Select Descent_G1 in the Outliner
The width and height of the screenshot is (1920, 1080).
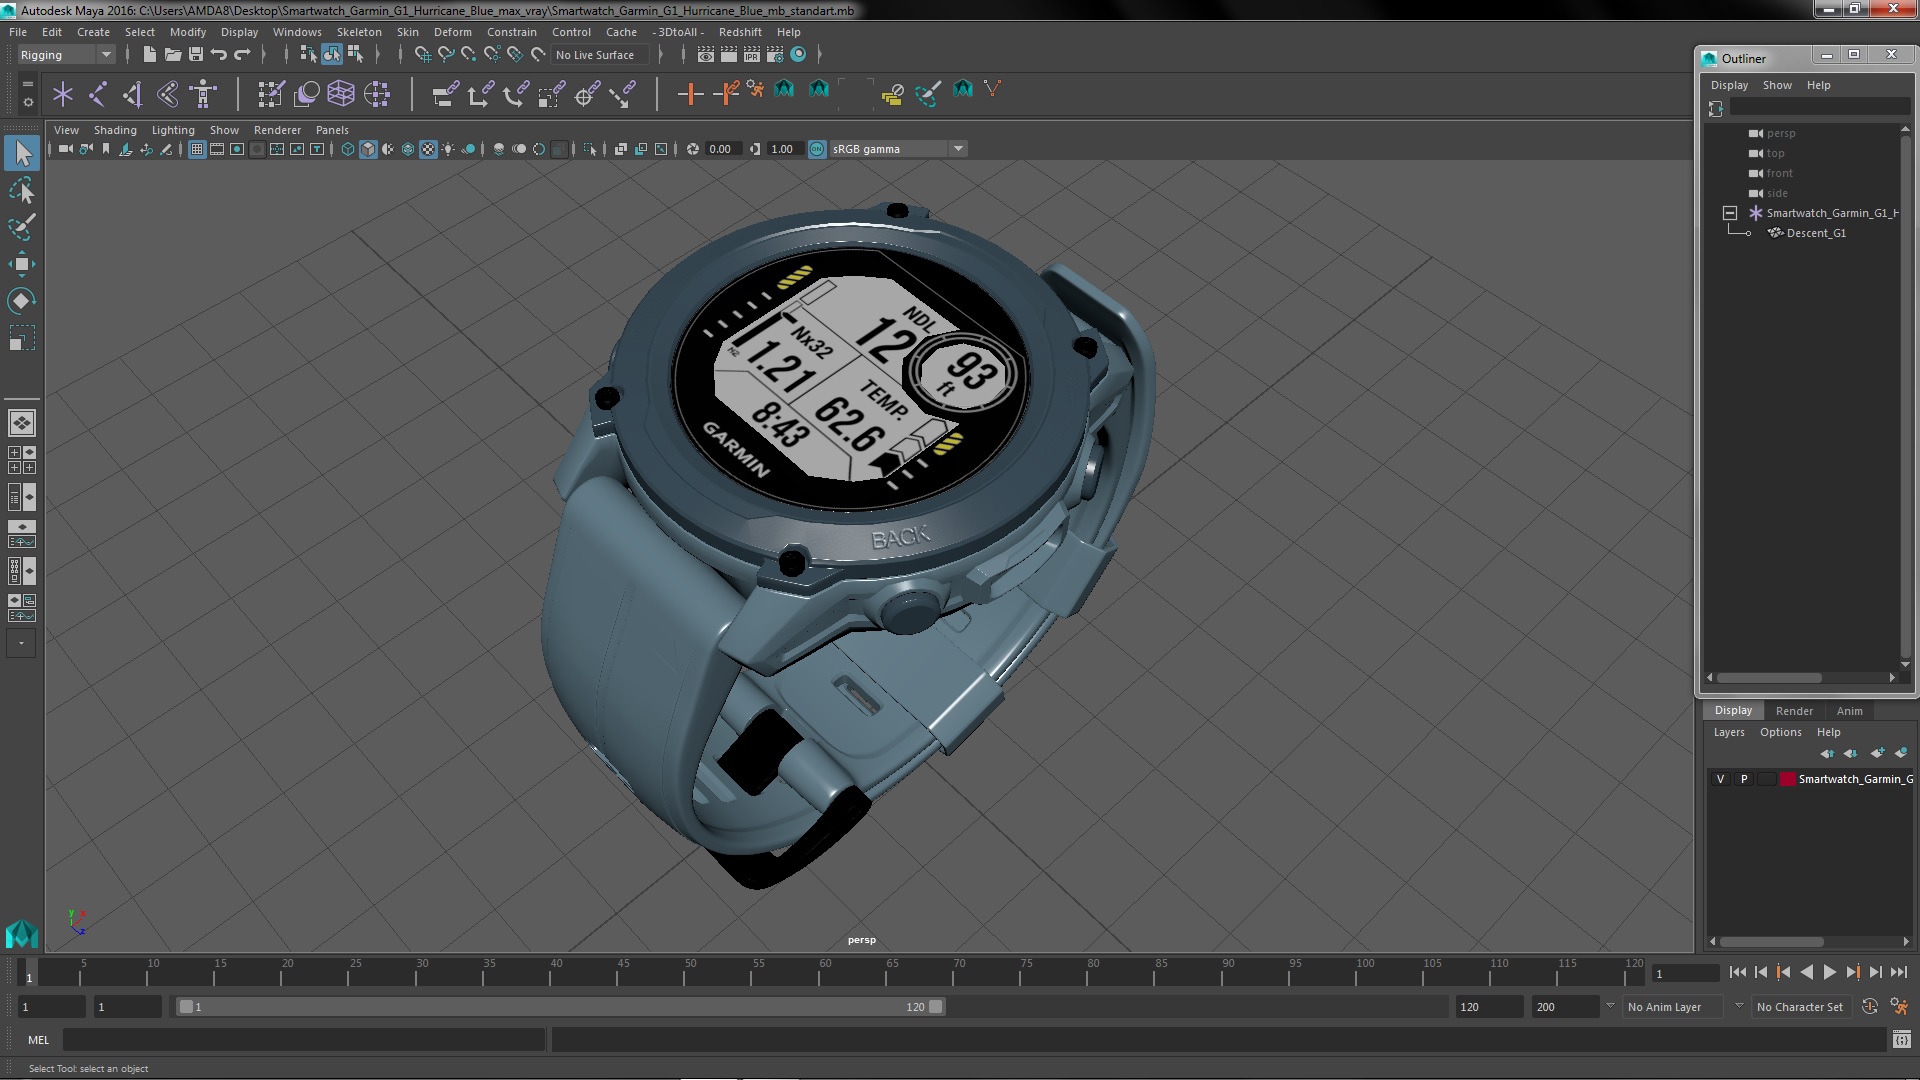1816,233
